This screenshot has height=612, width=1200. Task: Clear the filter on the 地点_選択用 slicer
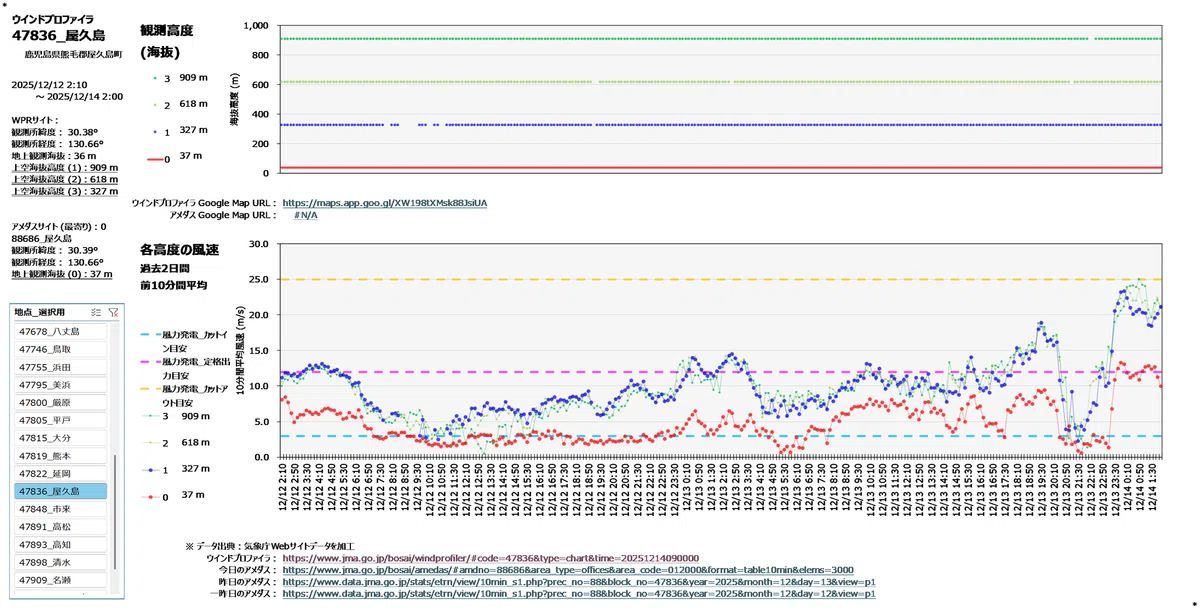tap(113, 312)
